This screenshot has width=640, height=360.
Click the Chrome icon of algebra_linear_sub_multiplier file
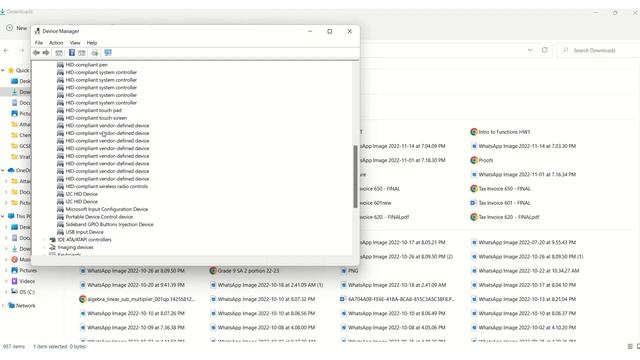82,299
